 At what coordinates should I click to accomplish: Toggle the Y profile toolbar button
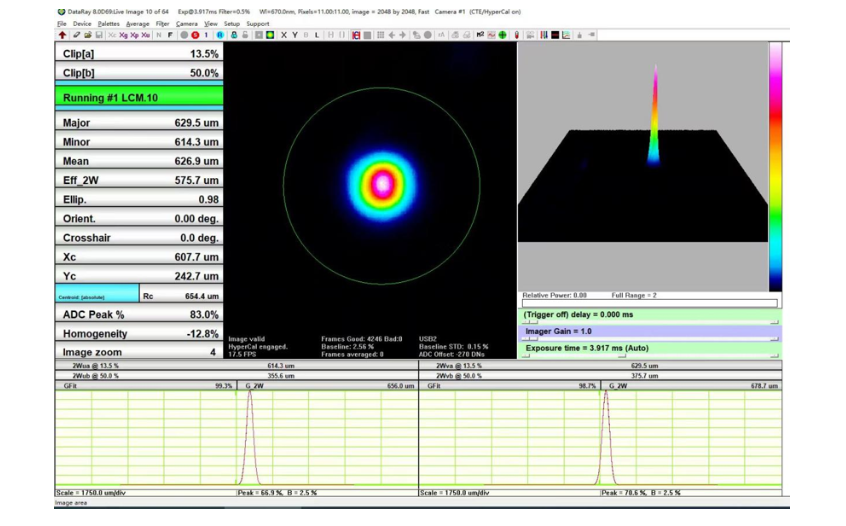(x=295, y=35)
